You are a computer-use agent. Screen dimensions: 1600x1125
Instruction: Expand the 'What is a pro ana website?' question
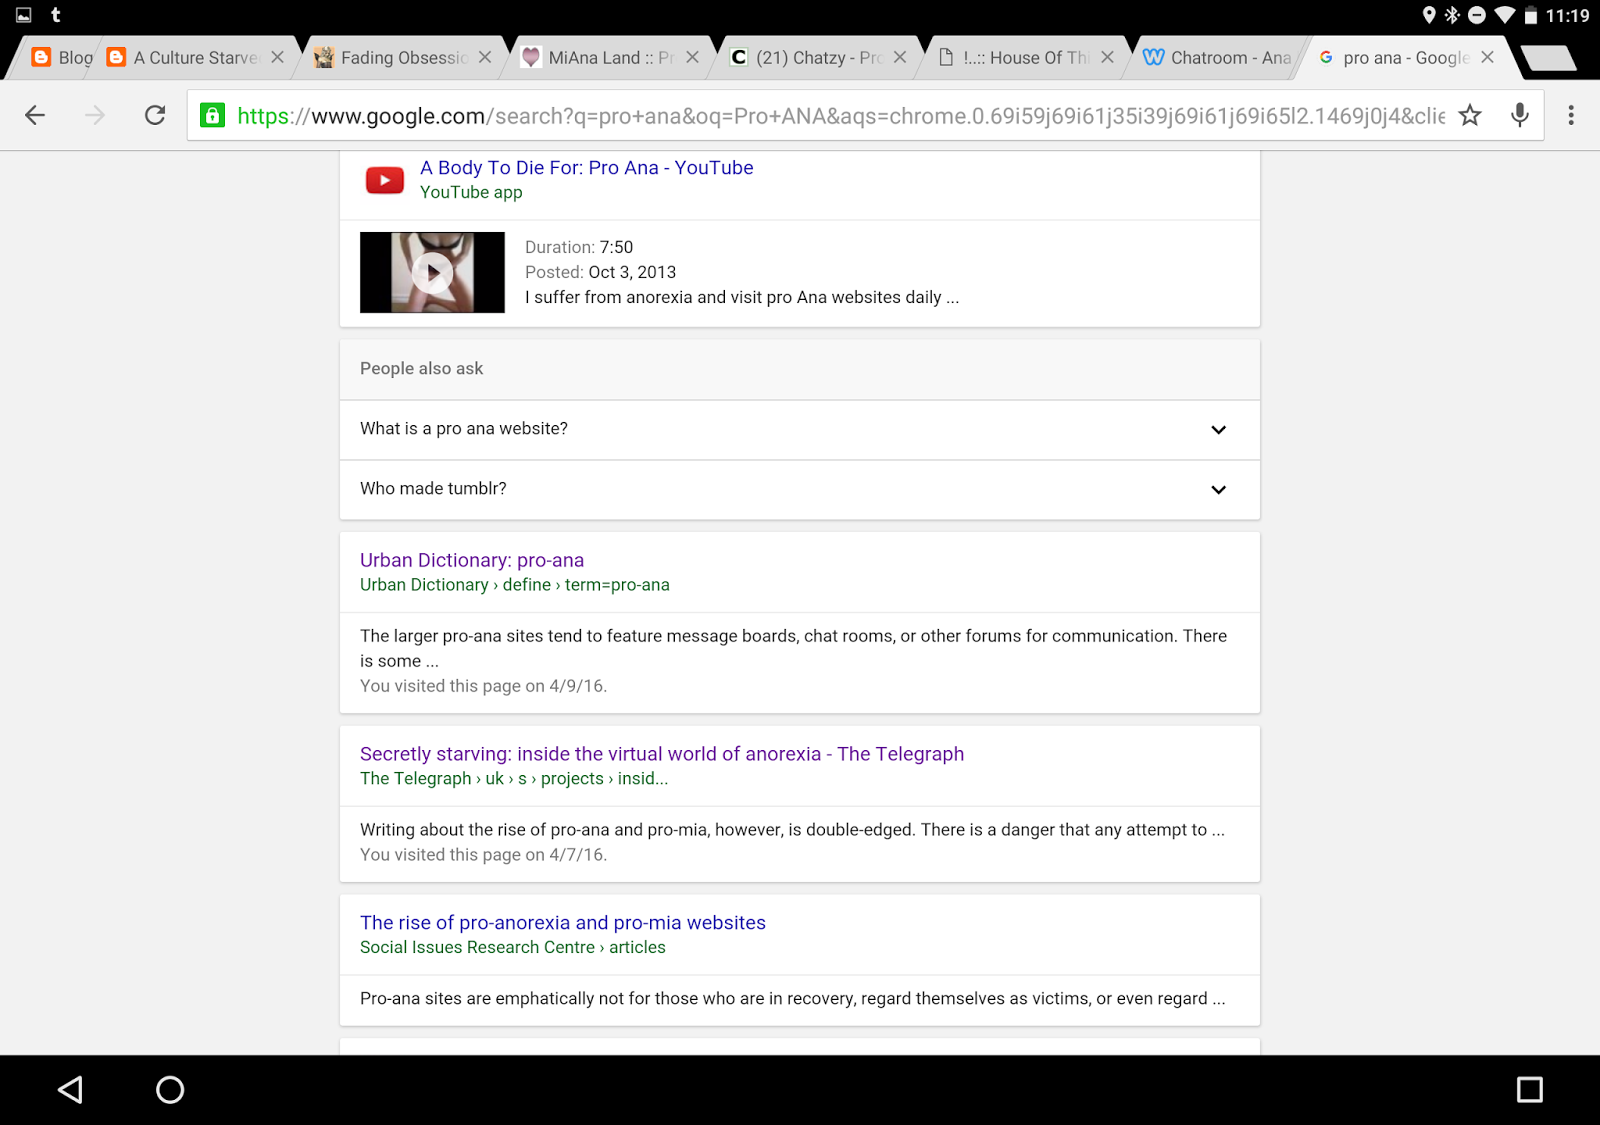pyautogui.click(x=800, y=430)
